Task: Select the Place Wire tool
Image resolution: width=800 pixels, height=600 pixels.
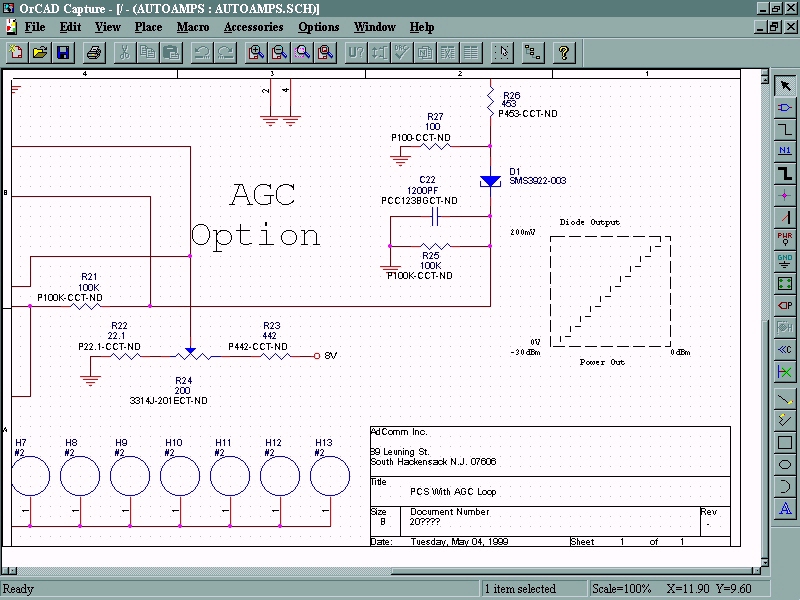Action: click(x=785, y=128)
